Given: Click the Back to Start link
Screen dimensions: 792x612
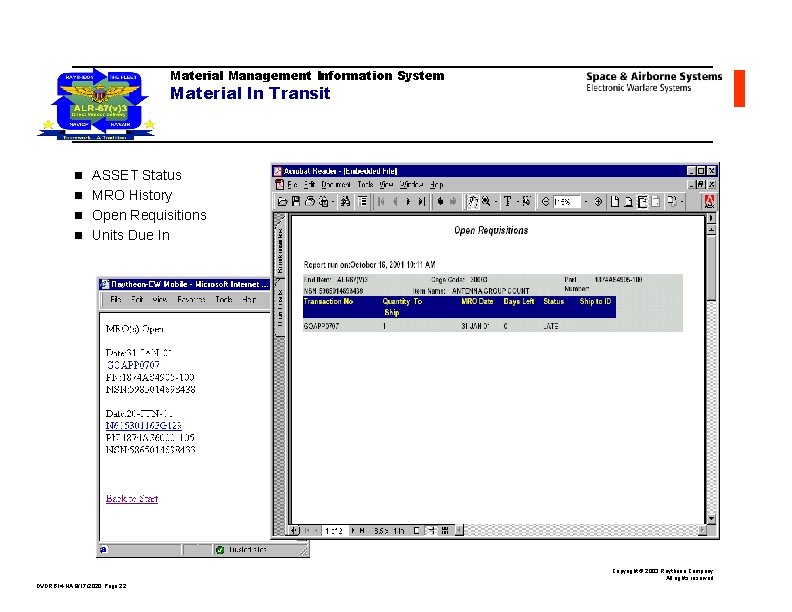Looking at the screenshot, I should [x=132, y=498].
